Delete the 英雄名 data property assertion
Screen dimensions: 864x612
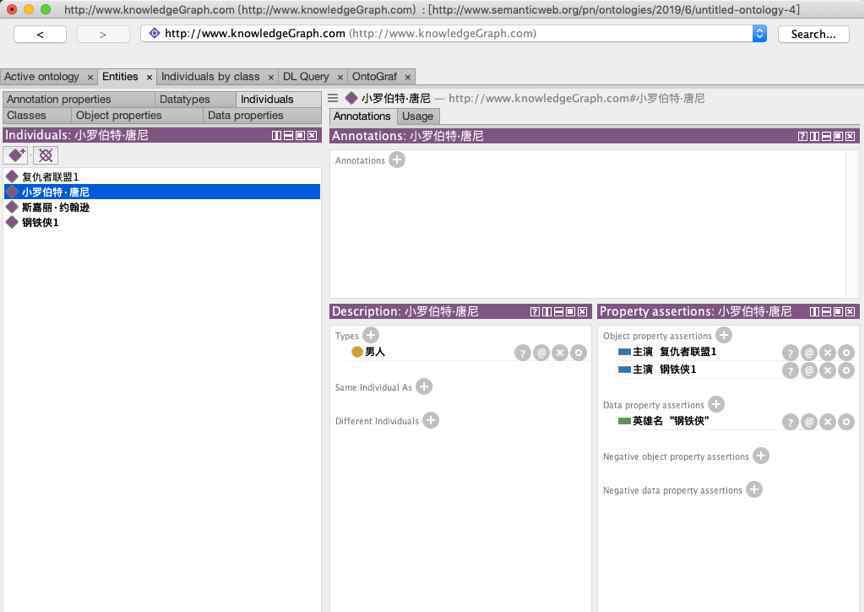point(828,422)
